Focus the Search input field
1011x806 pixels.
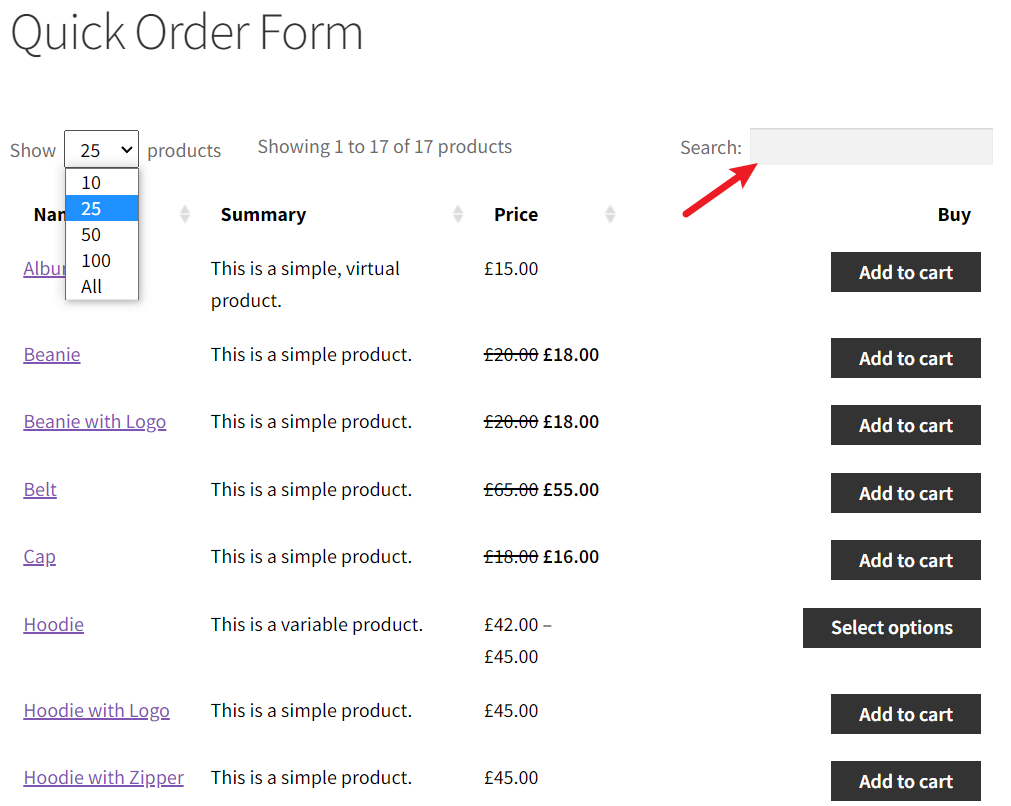pos(871,147)
